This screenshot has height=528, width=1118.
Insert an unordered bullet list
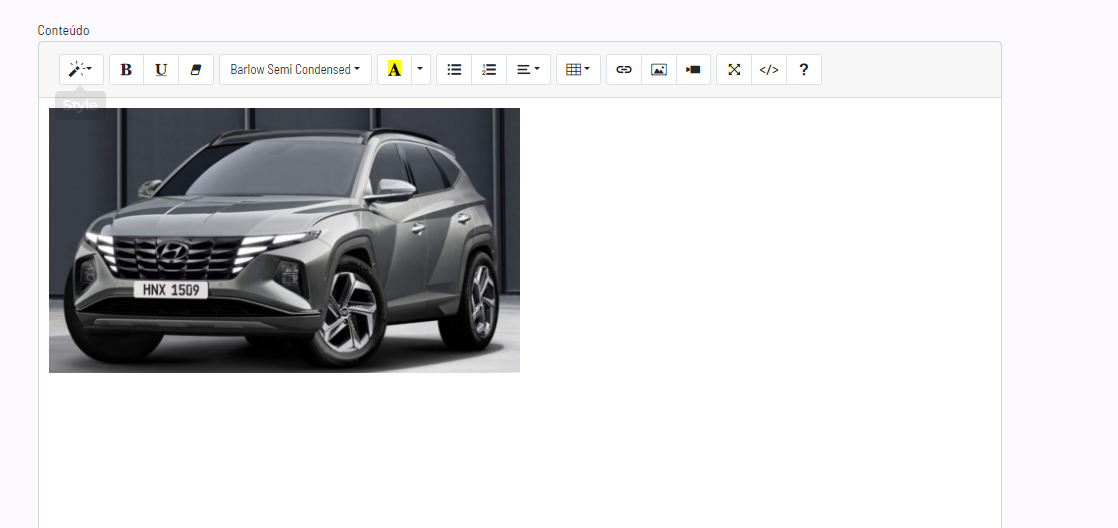[x=454, y=70]
